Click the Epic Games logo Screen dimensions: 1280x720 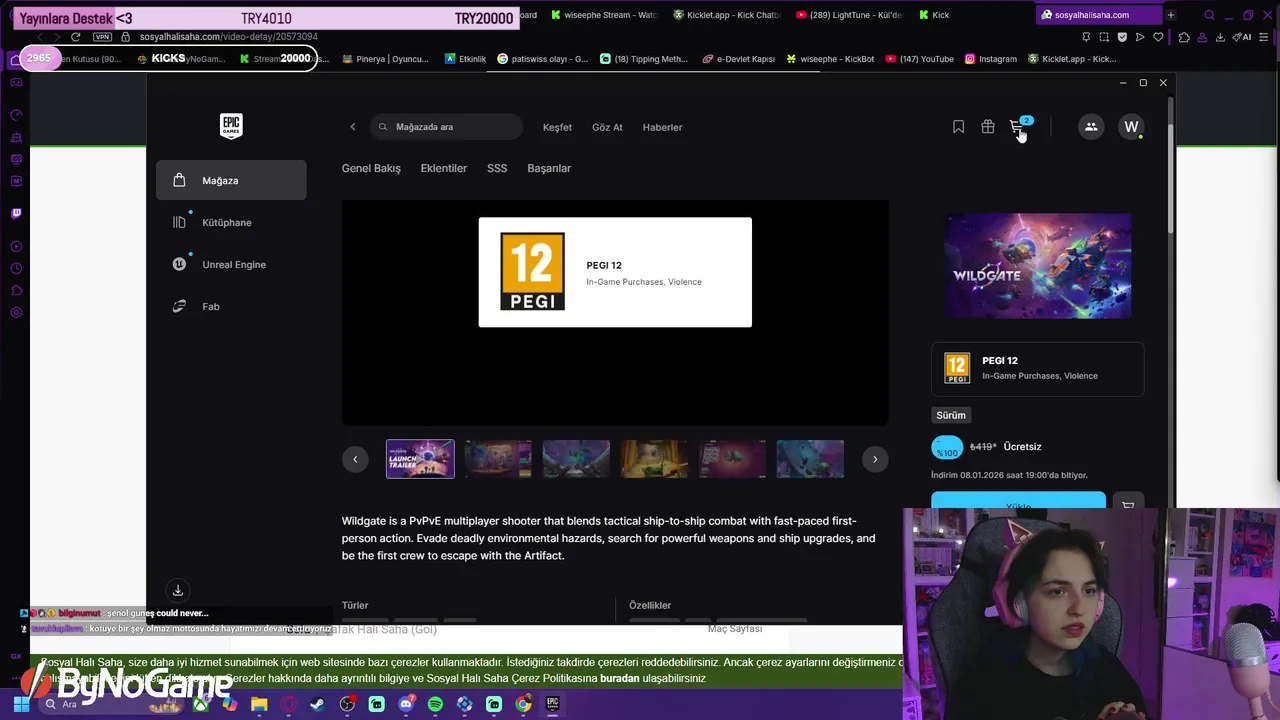[x=231, y=126]
